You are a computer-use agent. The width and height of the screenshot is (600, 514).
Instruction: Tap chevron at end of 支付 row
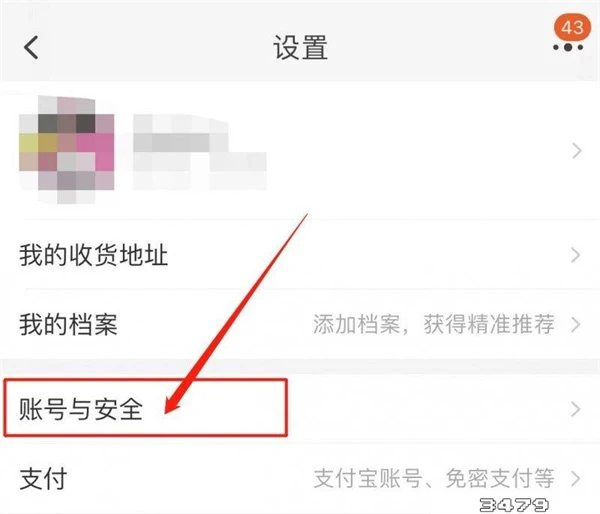(x=576, y=479)
